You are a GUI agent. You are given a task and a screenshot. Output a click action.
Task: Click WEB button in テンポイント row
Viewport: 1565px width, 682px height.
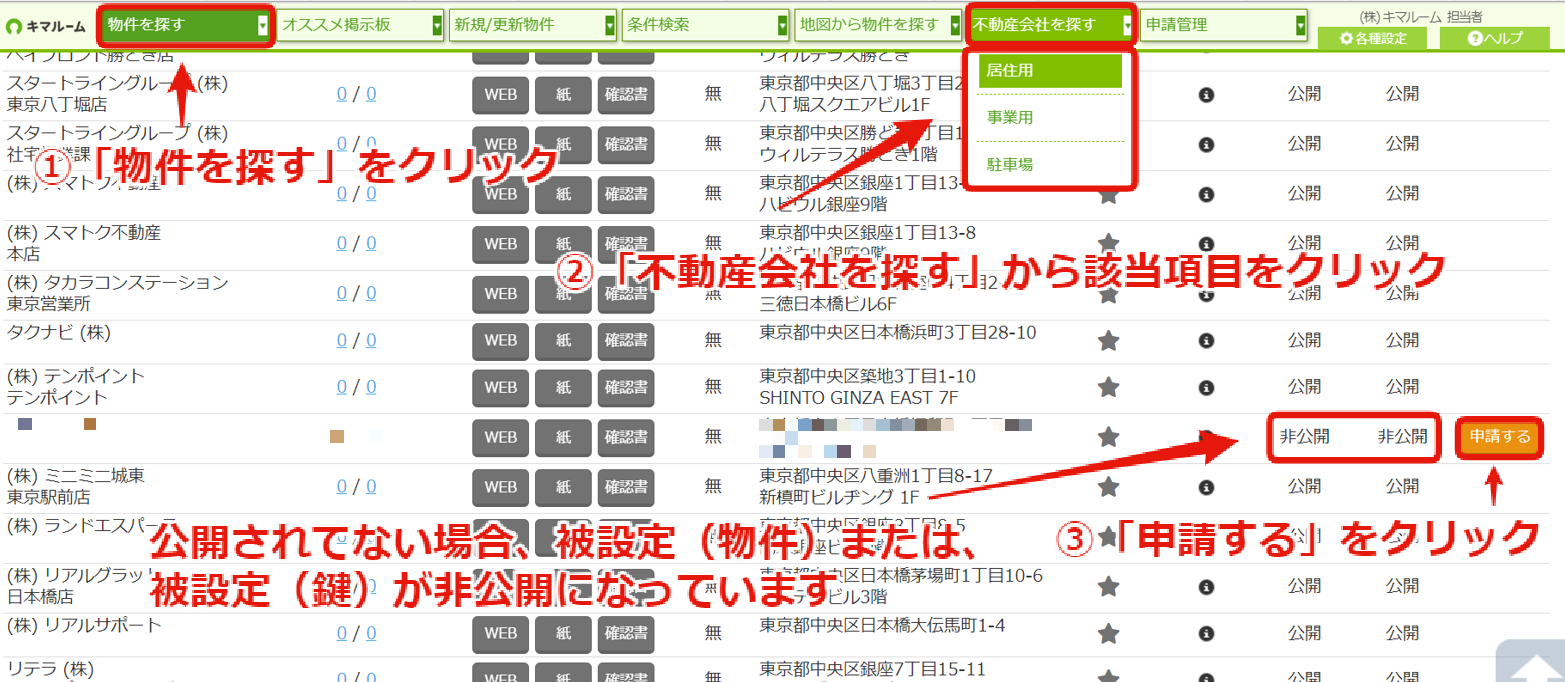coord(501,387)
